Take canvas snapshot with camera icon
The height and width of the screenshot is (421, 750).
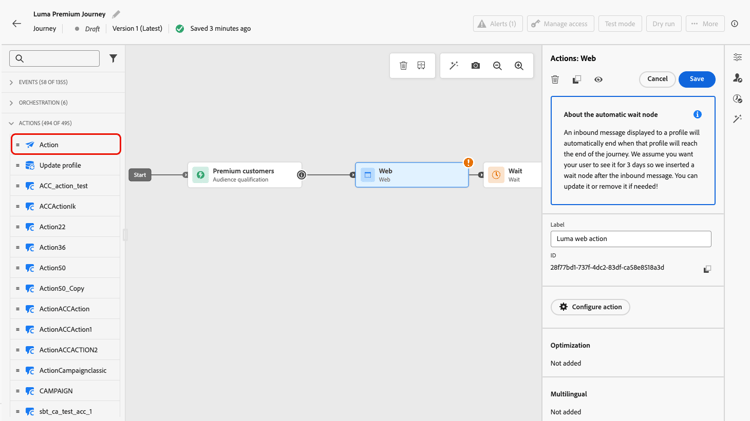(x=475, y=66)
